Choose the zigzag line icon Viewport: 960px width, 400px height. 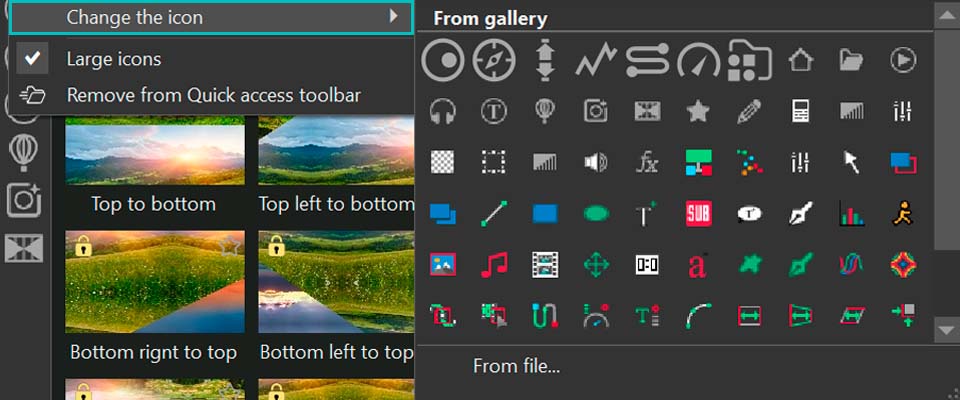click(596, 60)
